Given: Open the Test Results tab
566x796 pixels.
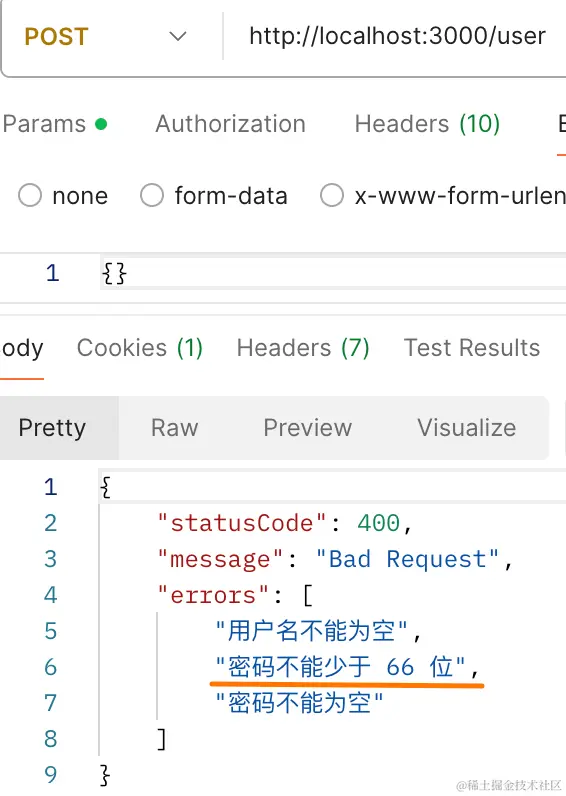Looking at the screenshot, I should tap(472, 348).
